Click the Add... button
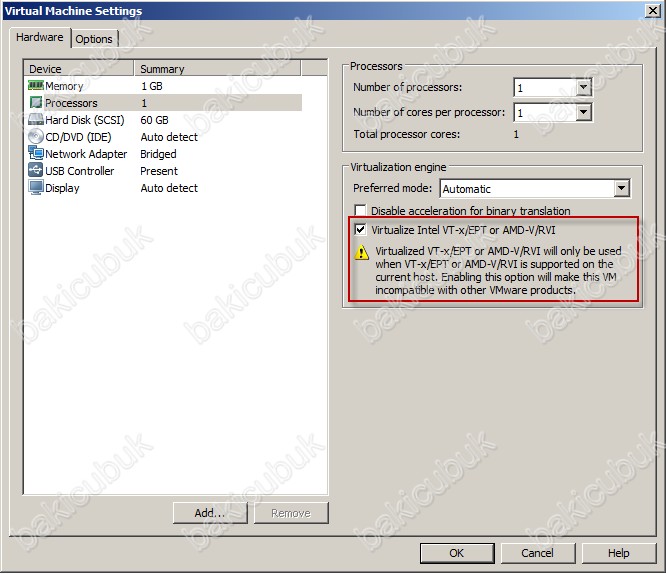Image resolution: width=666 pixels, height=574 pixels. click(x=210, y=513)
